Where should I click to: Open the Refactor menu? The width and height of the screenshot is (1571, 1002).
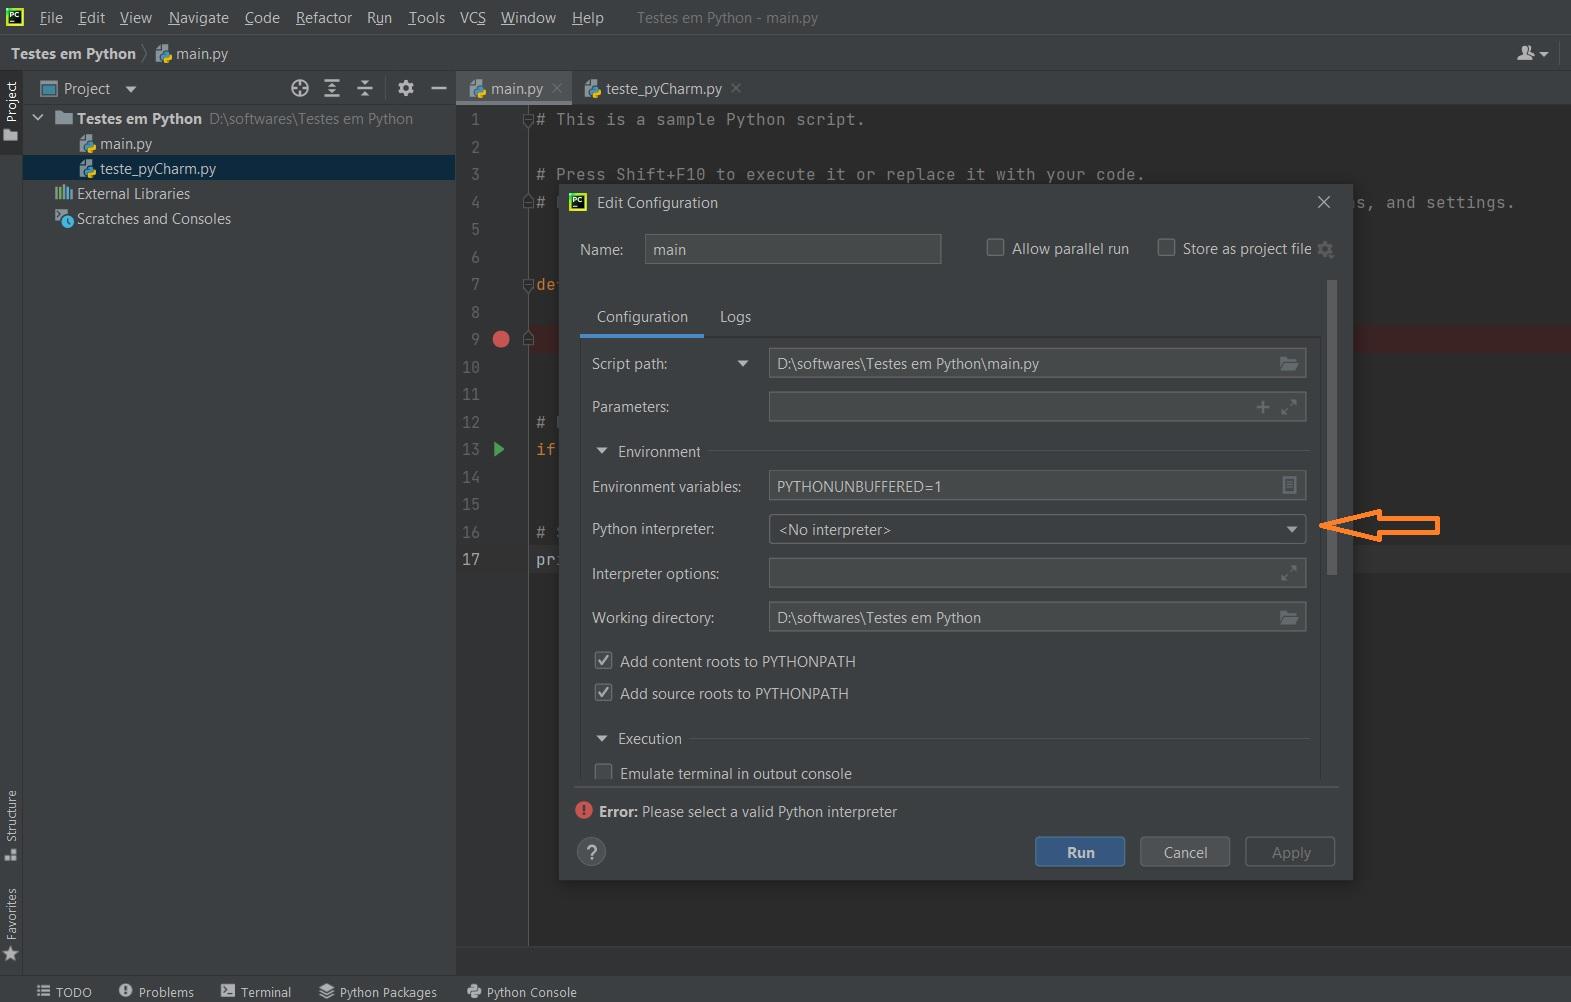pos(323,18)
